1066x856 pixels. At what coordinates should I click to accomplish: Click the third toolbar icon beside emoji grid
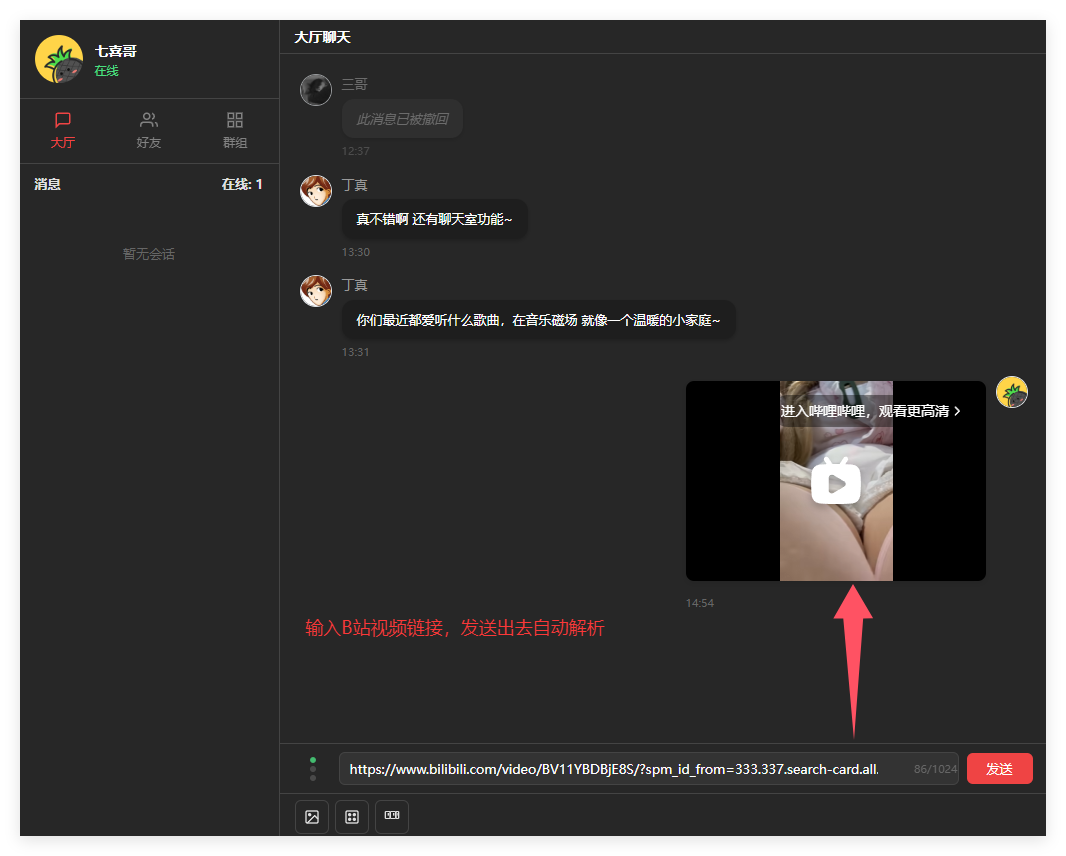click(x=392, y=817)
